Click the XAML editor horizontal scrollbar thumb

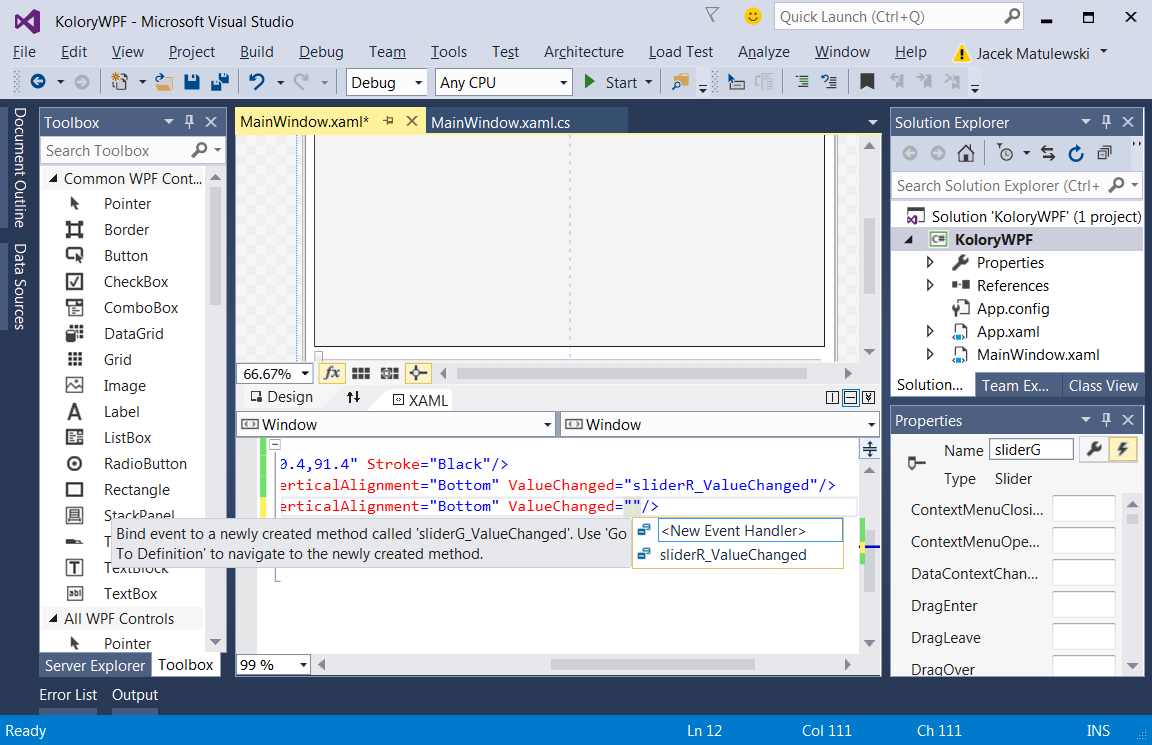click(652, 665)
